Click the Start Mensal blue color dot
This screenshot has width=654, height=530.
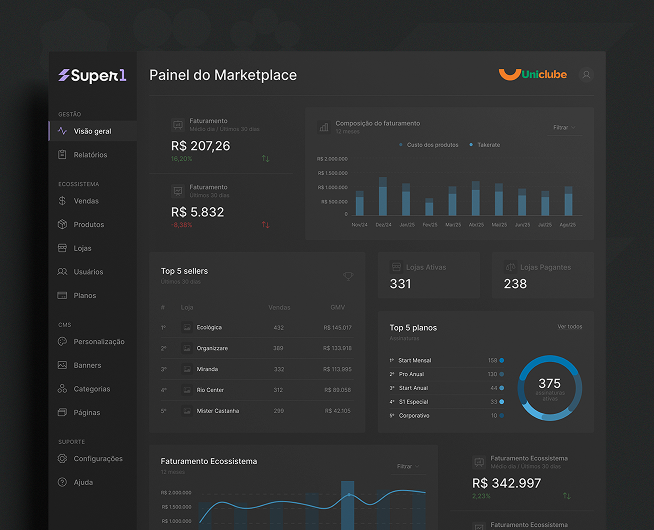(502, 360)
